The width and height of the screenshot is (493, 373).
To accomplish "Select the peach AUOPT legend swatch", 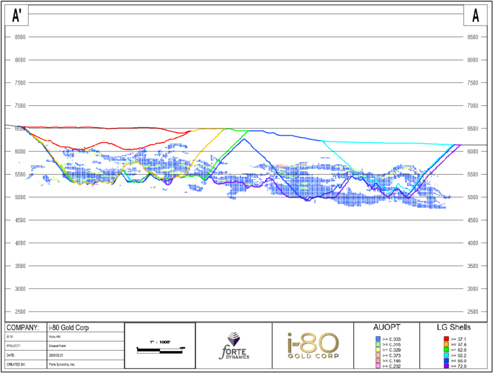I will 378,355.
